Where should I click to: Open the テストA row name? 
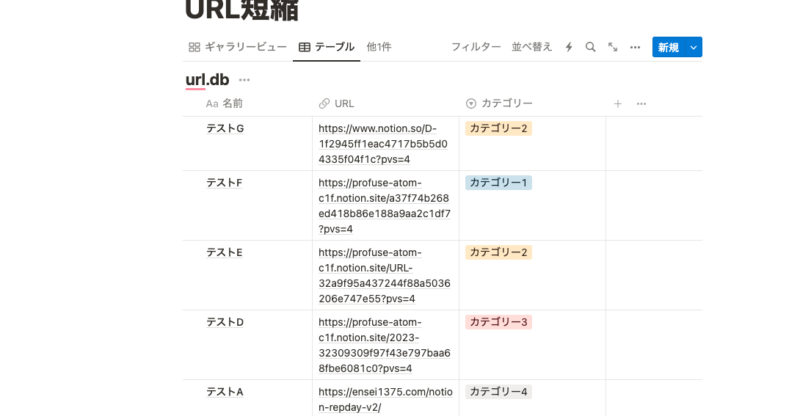[224, 392]
